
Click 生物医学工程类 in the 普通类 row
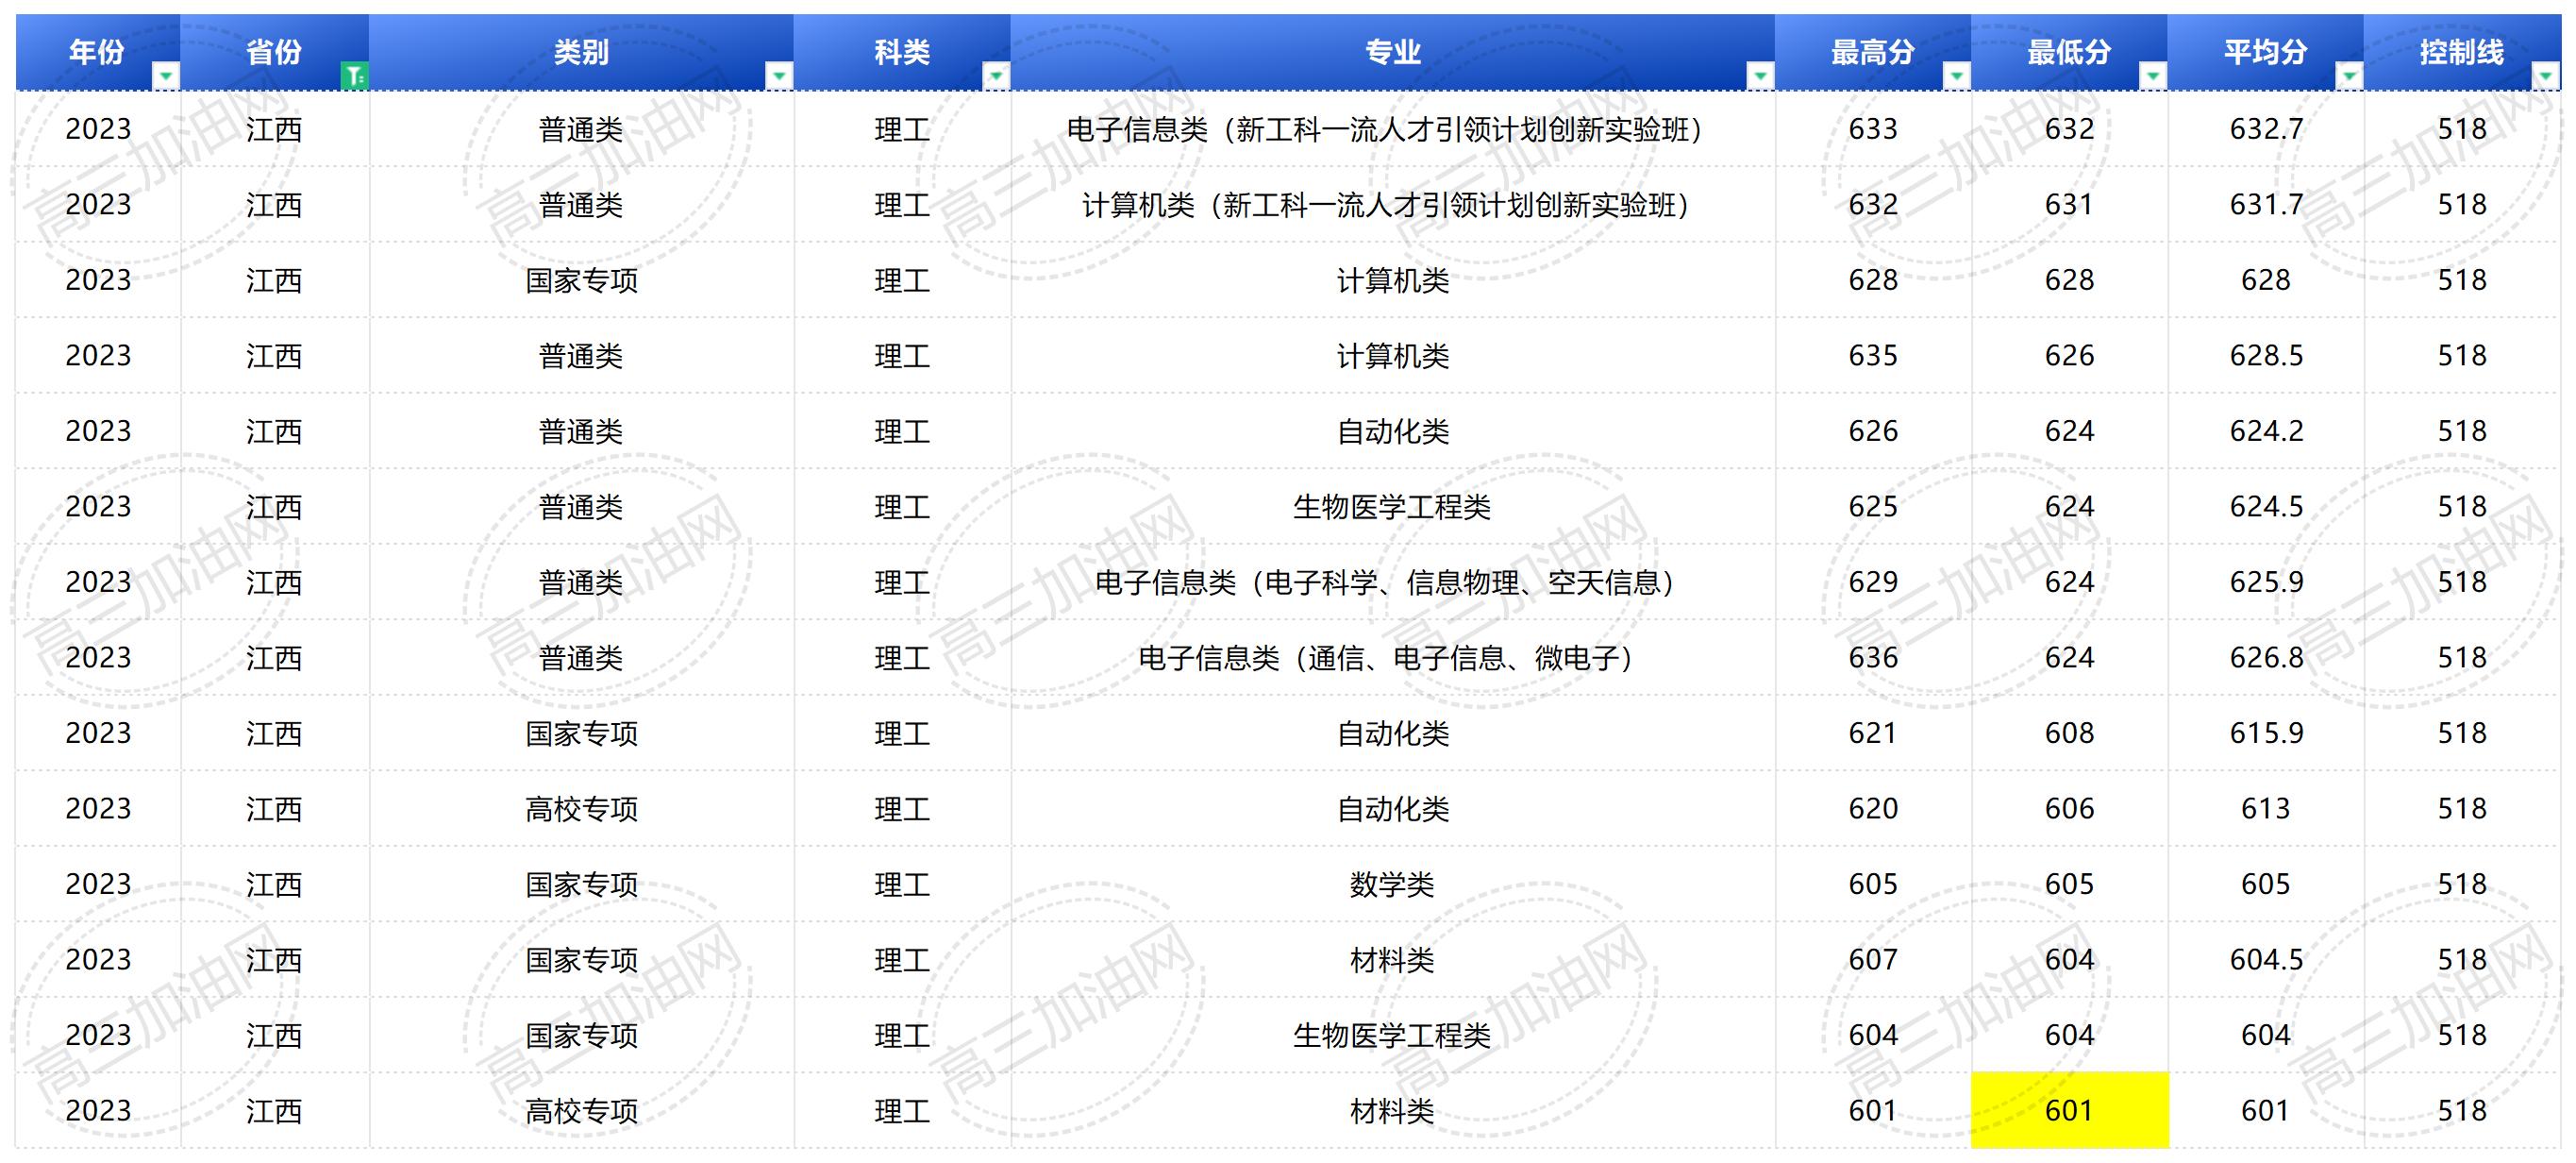(x=1393, y=507)
